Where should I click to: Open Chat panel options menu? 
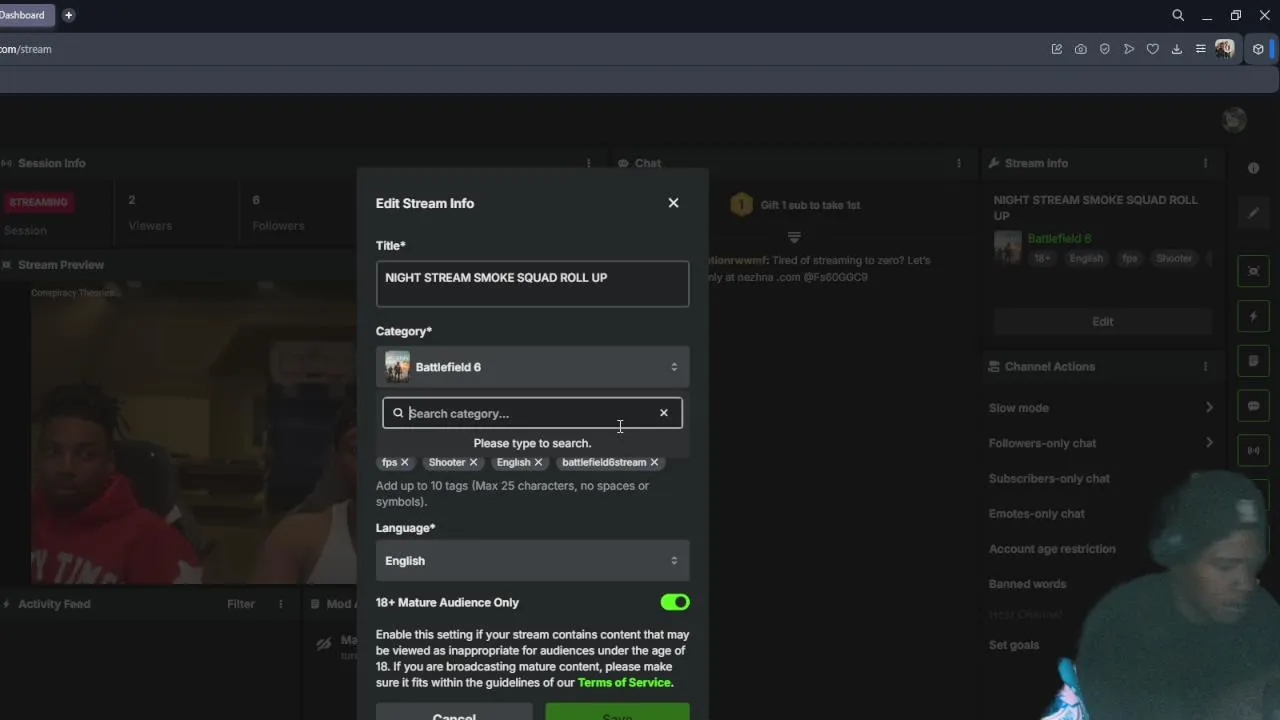tap(958, 163)
